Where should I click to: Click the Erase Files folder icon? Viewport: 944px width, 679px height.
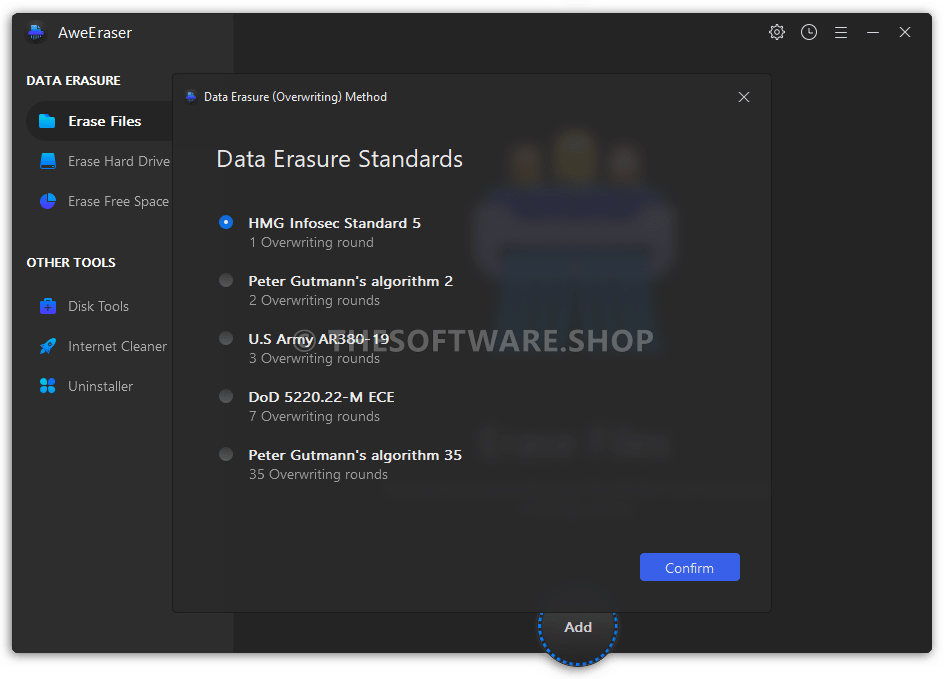(47, 121)
